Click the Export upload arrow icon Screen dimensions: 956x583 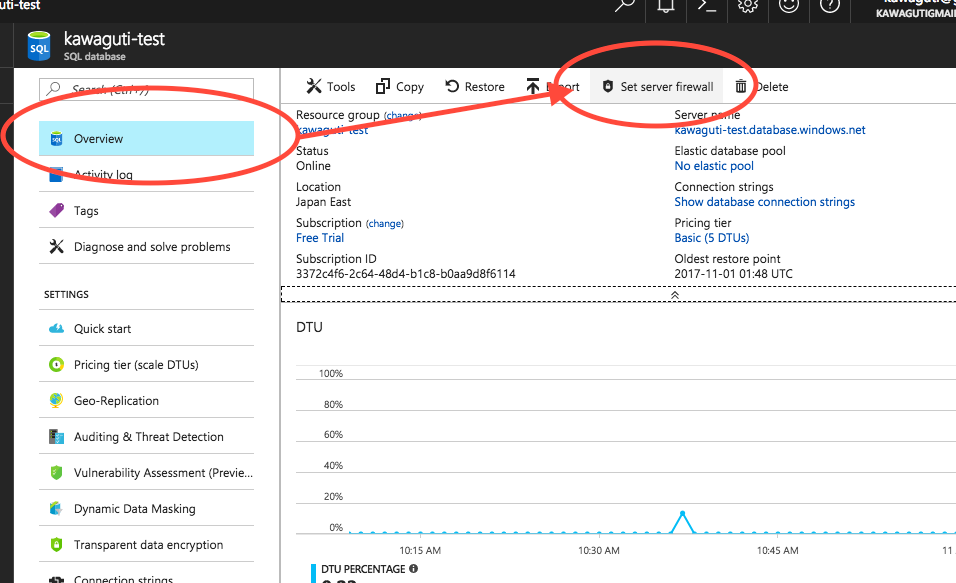[x=533, y=87]
